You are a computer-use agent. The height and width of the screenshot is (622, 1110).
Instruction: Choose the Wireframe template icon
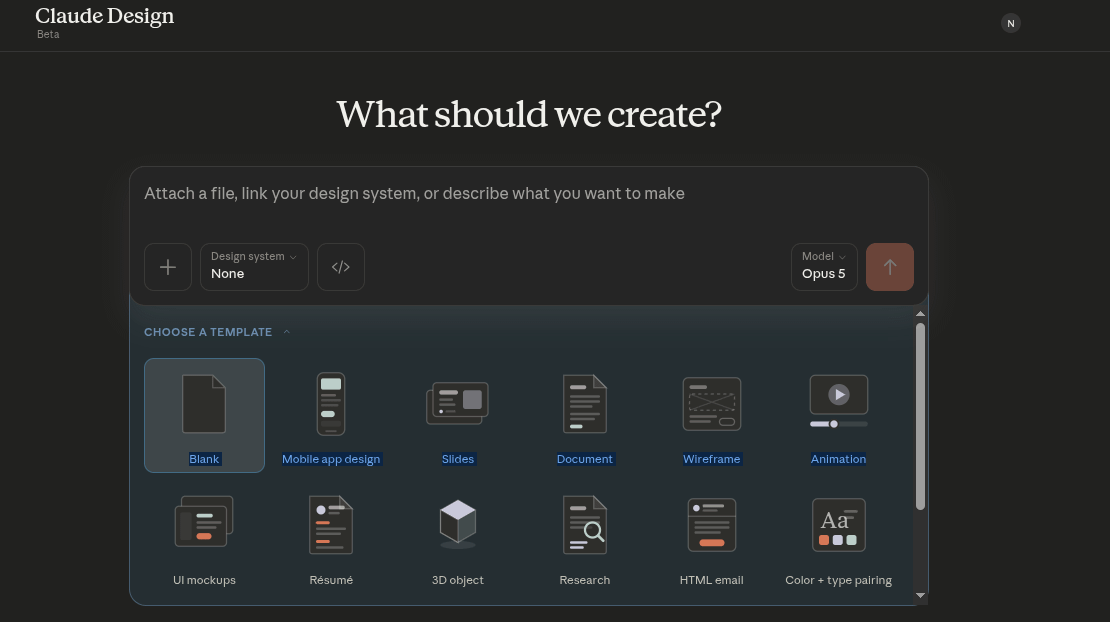(x=711, y=403)
